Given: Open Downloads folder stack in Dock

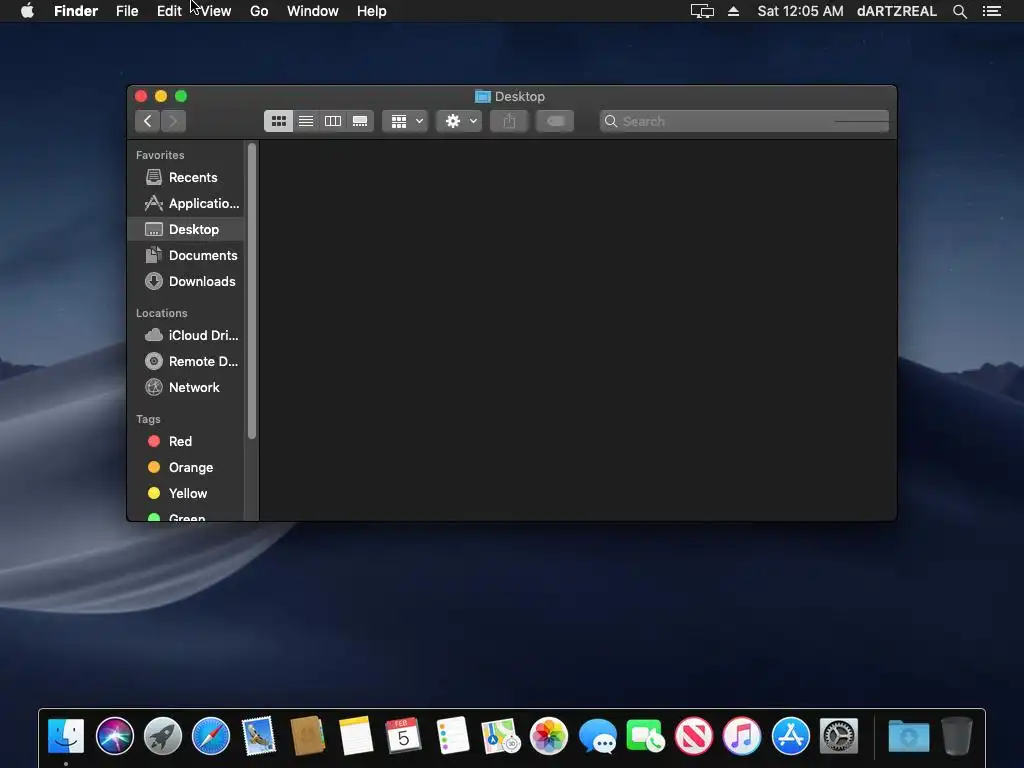Looking at the screenshot, I should click(x=908, y=736).
